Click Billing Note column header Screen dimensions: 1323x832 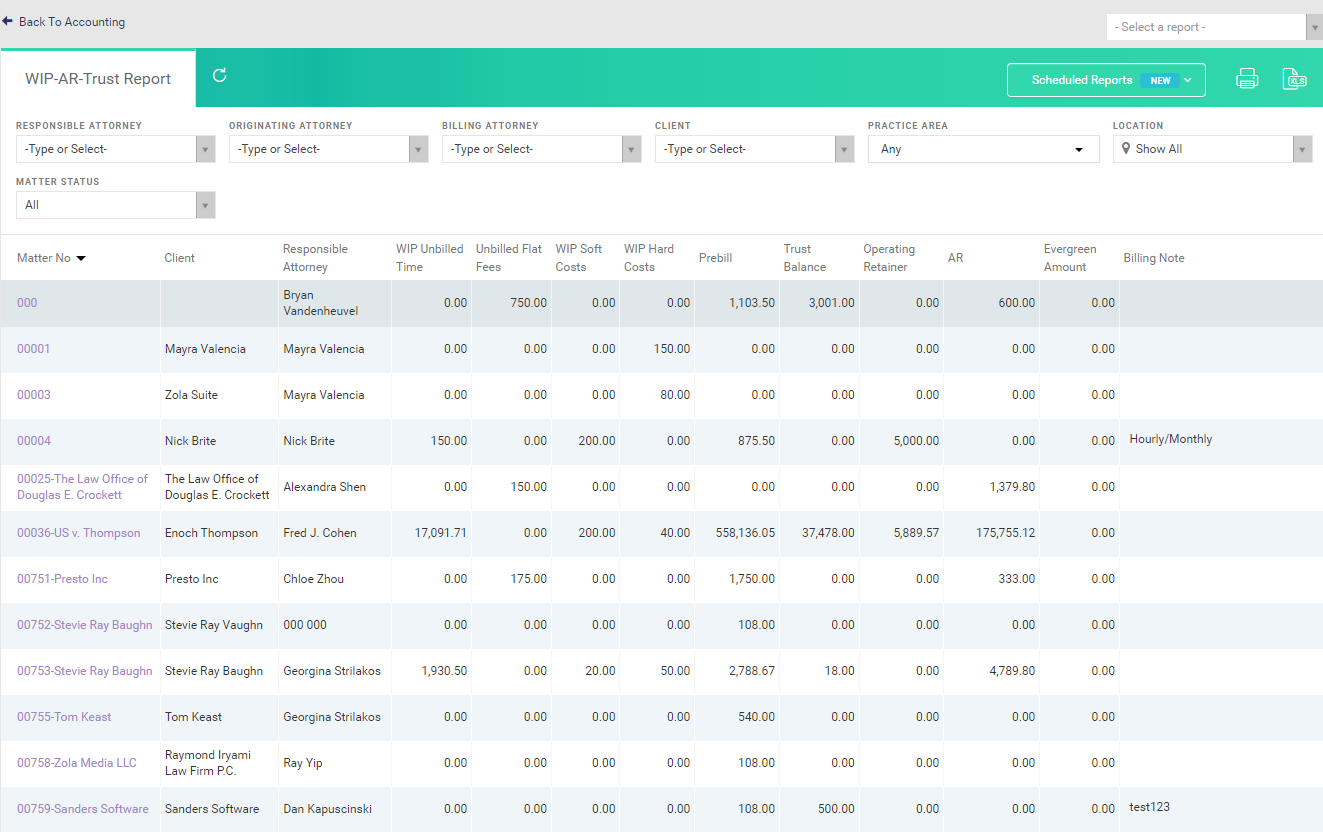point(1153,258)
